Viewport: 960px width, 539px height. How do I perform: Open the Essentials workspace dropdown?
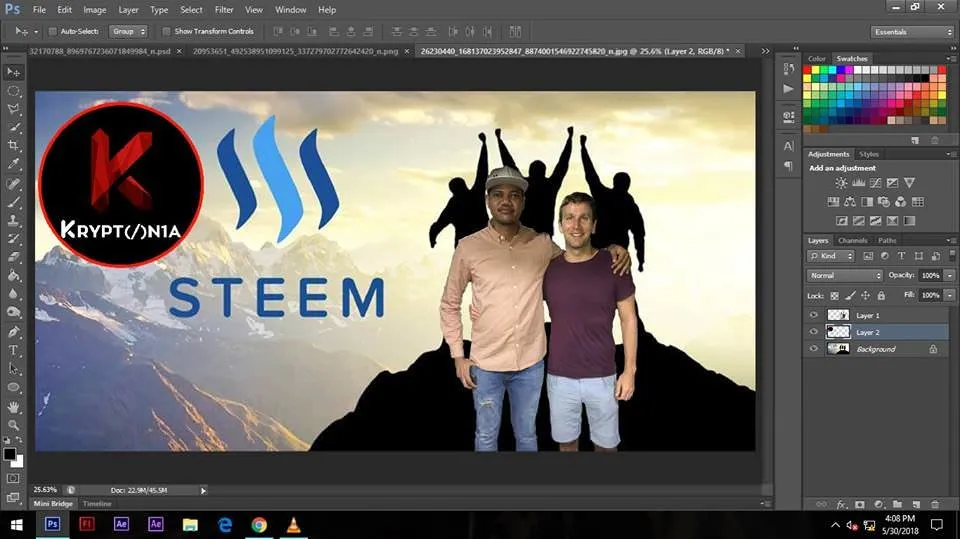coord(912,32)
